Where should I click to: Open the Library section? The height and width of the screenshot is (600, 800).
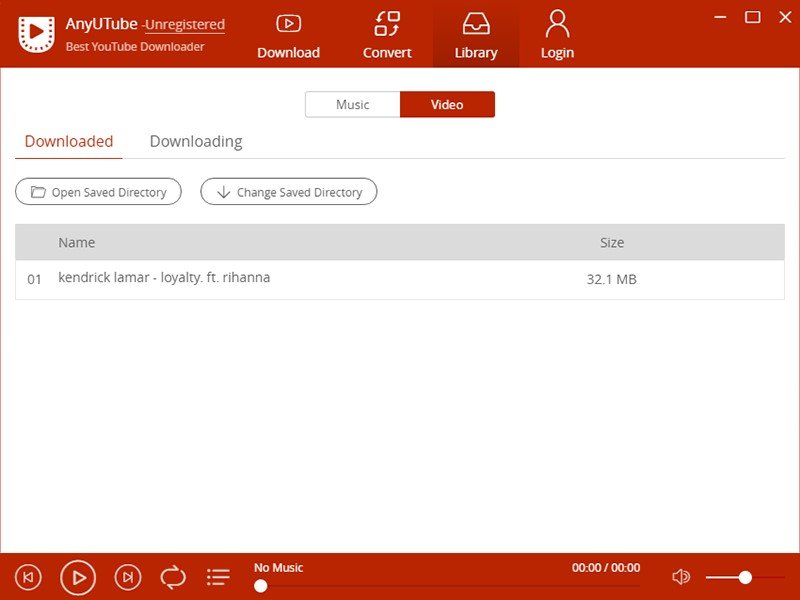476,36
